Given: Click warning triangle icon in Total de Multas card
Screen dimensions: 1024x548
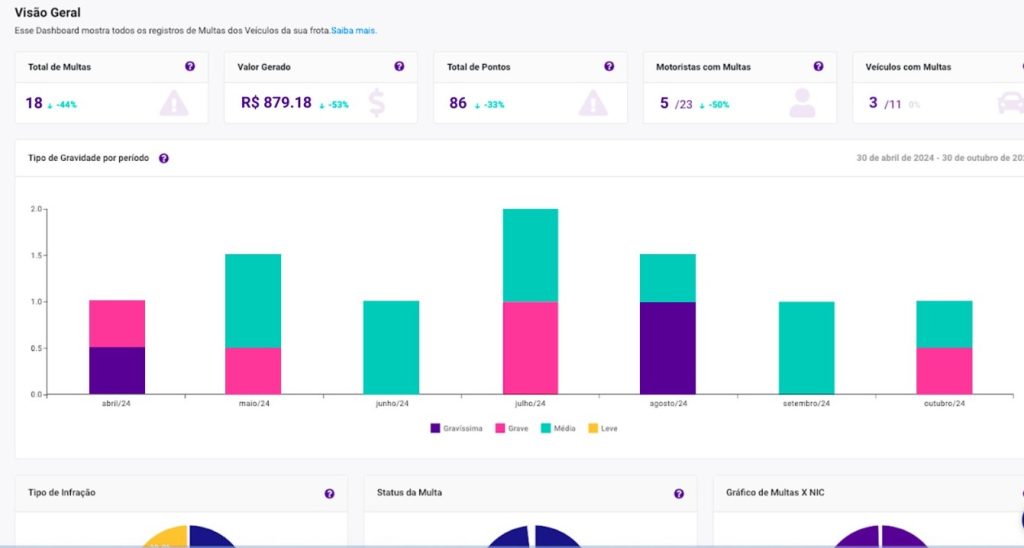Looking at the screenshot, I should tap(174, 103).
